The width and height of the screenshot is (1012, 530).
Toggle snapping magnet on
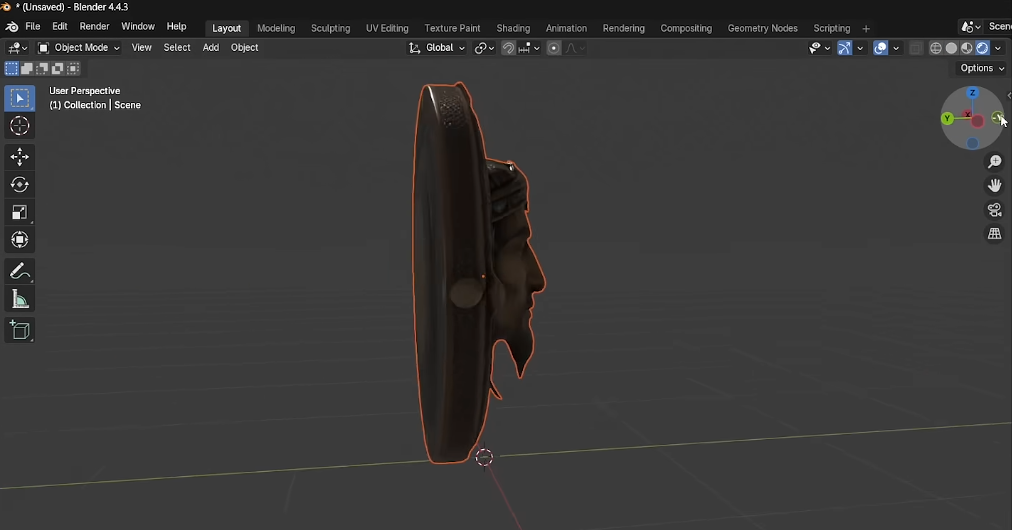(x=508, y=48)
